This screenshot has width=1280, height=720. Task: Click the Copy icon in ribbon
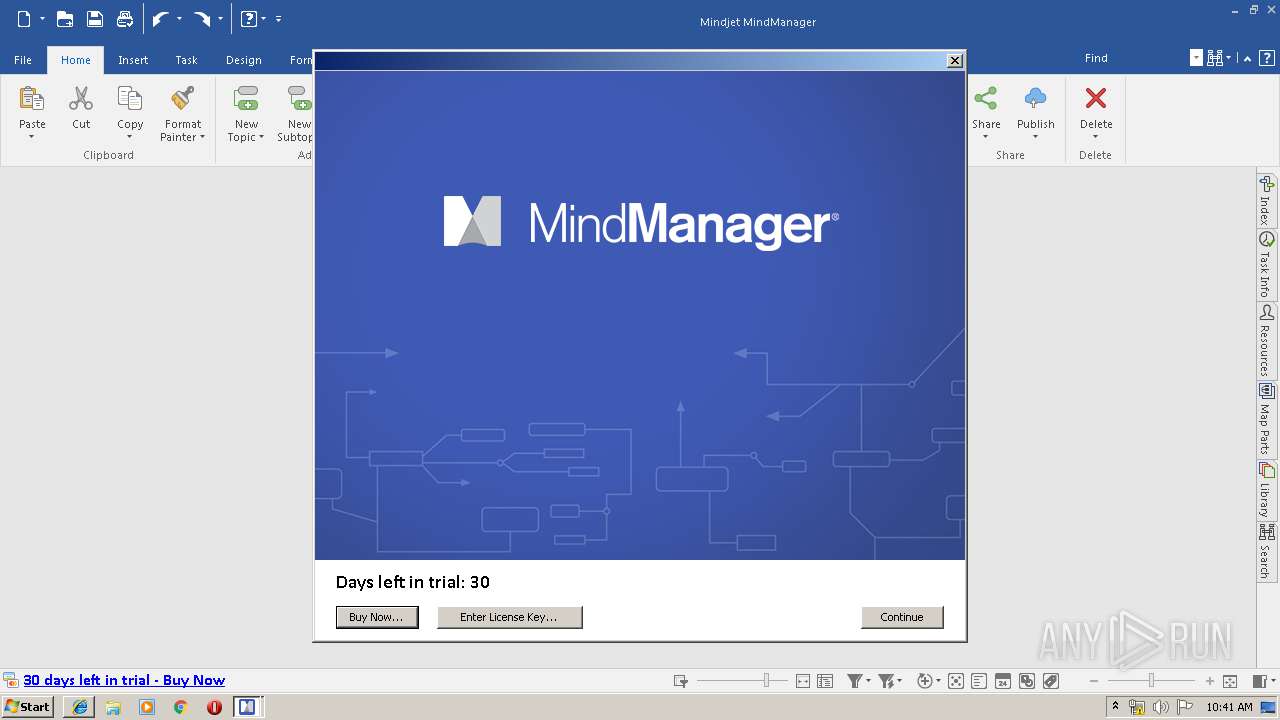coord(130,98)
